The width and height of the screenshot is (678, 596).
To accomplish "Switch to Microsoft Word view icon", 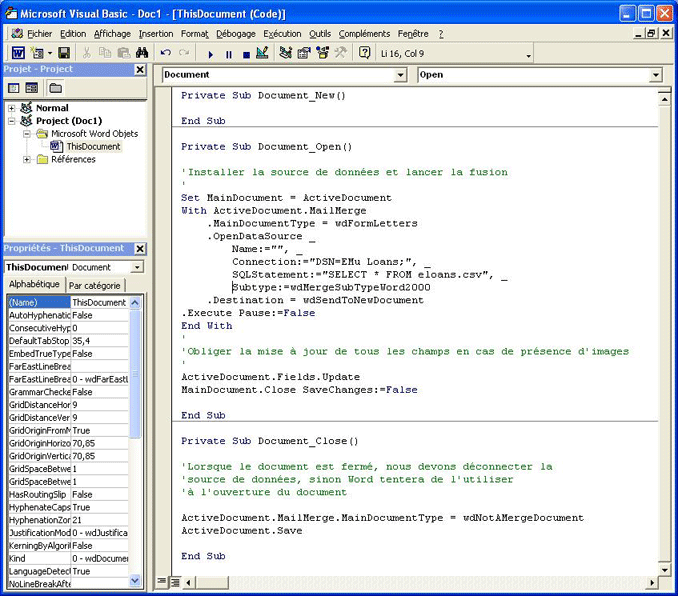I will click(x=18, y=53).
